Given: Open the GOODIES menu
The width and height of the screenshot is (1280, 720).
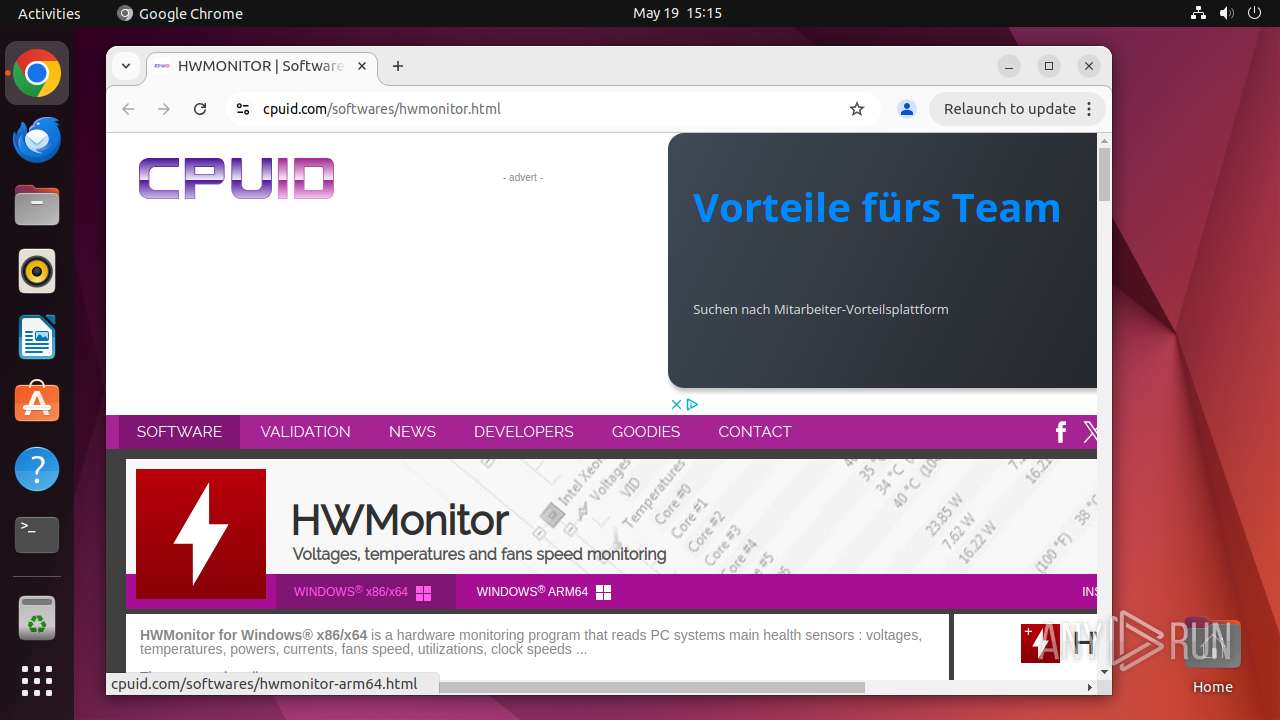Looking at the screenshot, I should 646,432.
